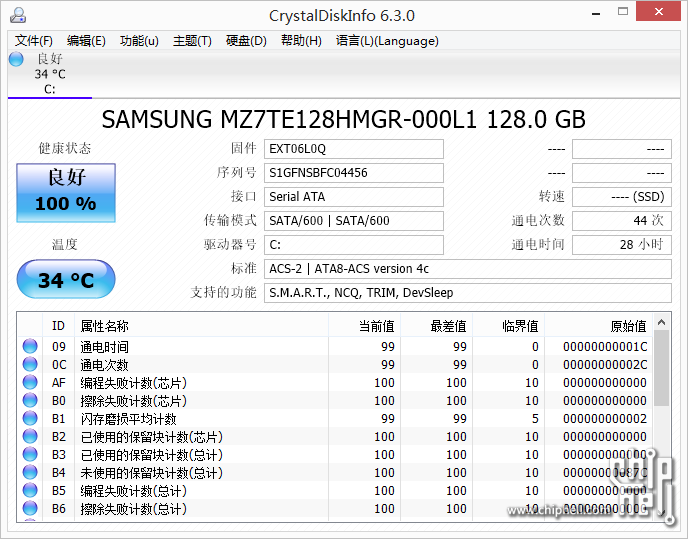Select the 已使用的保留块计数(总计) attribute row

335,454
